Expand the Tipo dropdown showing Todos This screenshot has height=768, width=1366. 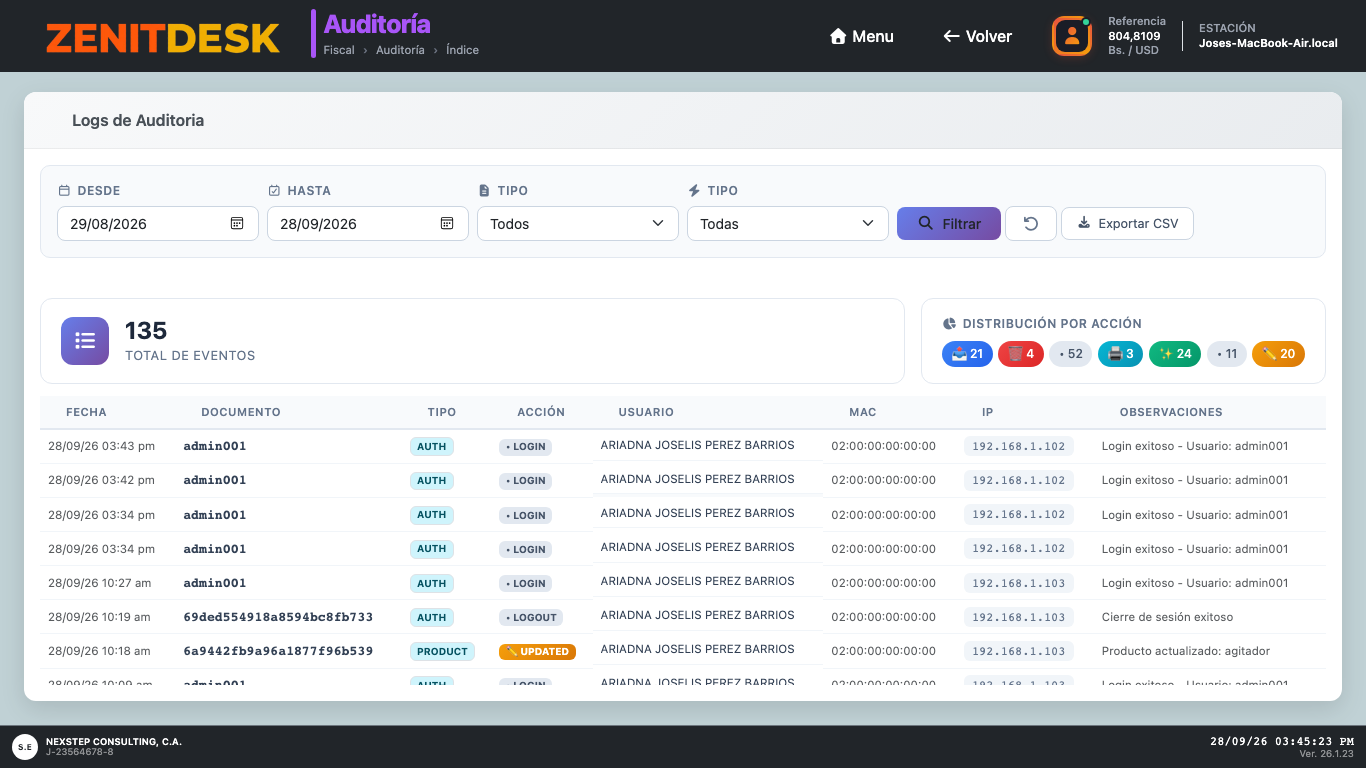[578, 223]
